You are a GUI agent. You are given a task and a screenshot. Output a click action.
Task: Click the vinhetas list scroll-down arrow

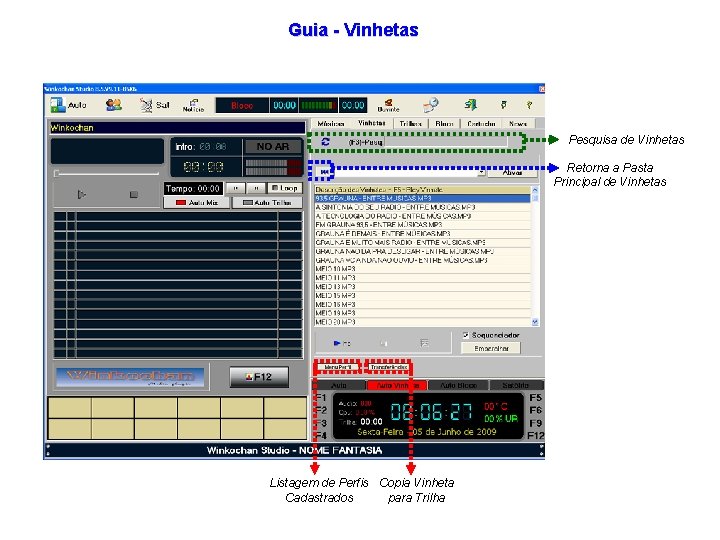point(535,322)
